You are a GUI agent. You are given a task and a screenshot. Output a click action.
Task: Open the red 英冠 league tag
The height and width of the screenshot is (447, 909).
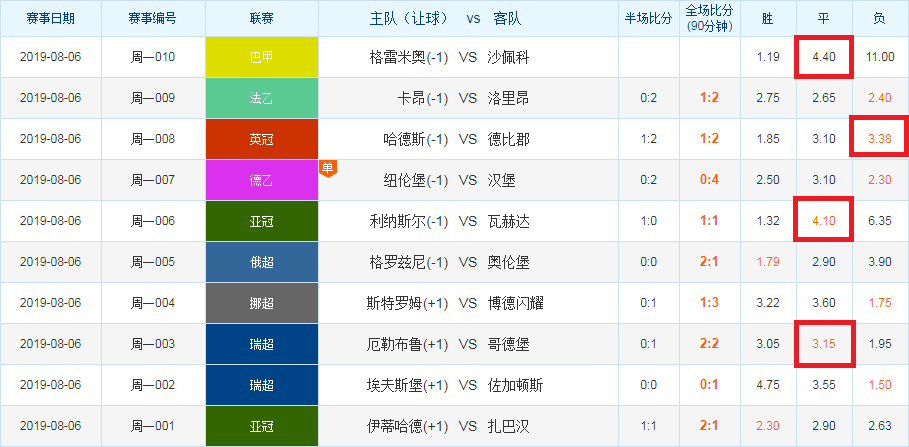tap(262, 139)
